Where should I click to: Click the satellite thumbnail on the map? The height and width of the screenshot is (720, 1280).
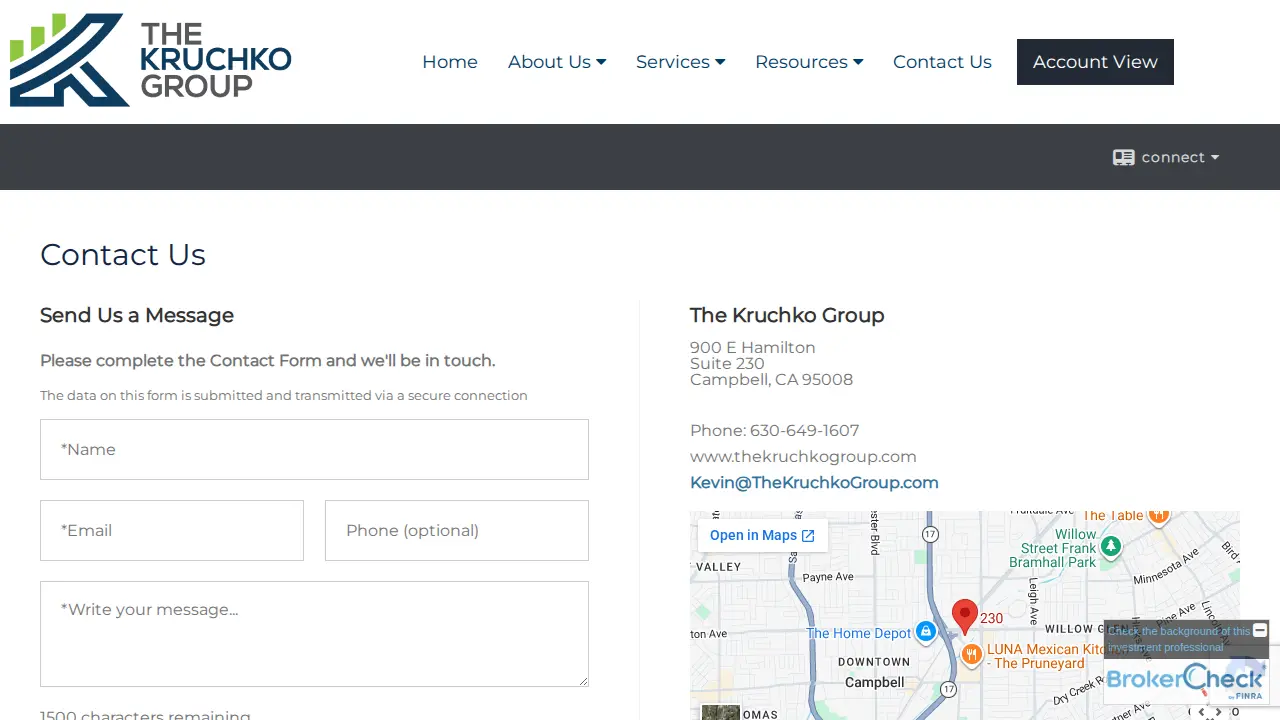tap(720, 712)
